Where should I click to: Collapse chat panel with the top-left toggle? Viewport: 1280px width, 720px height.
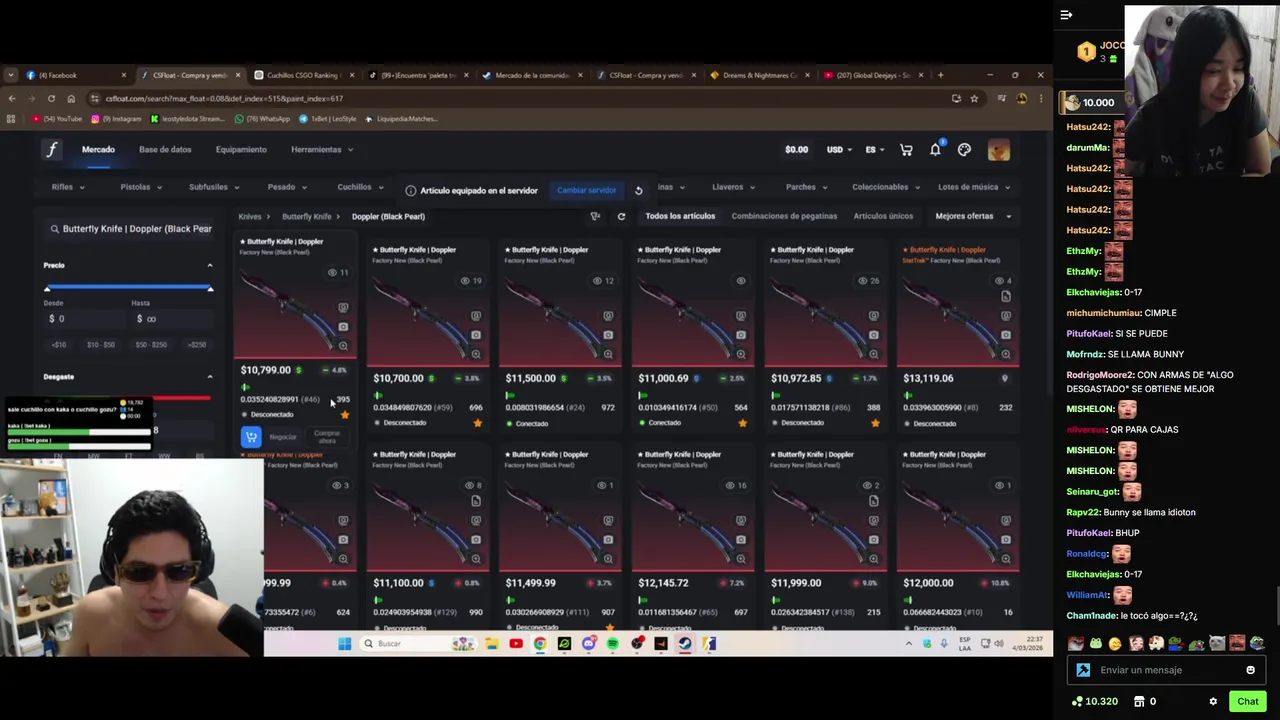(1066, 15)
